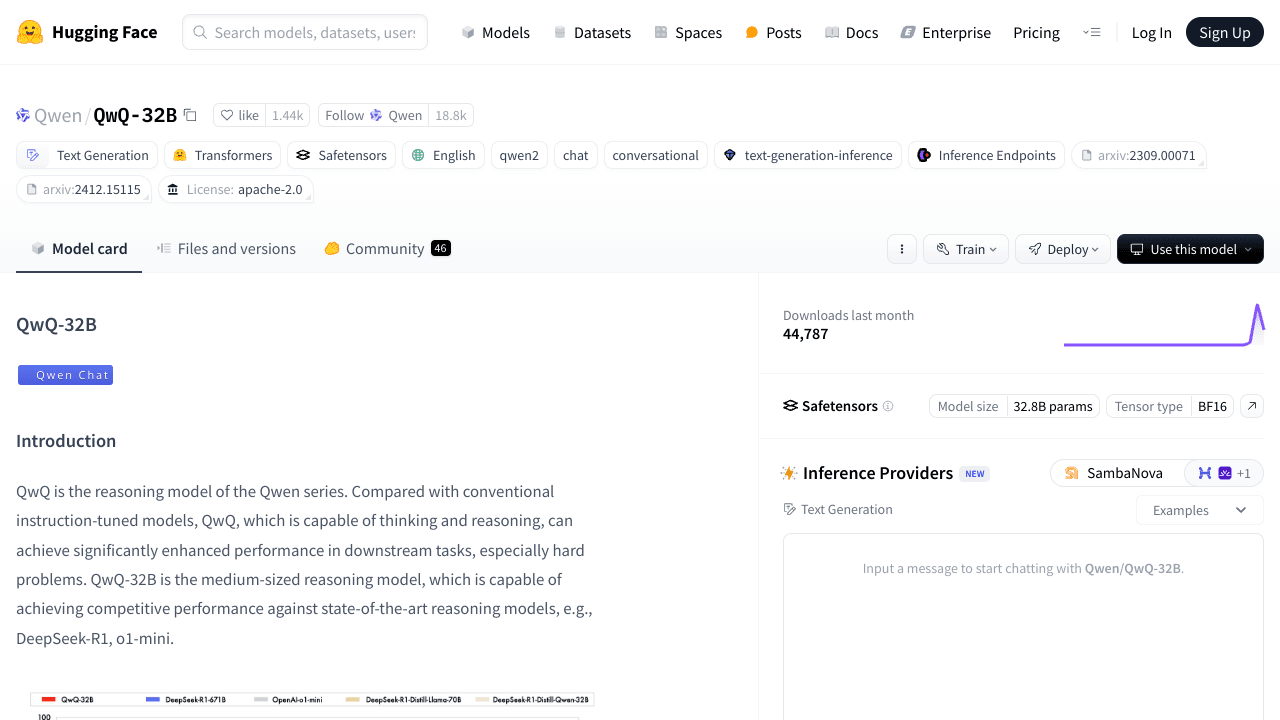1280x720 pixels.
Task: Open the Examples dropdown
Action: [1199, 510]
